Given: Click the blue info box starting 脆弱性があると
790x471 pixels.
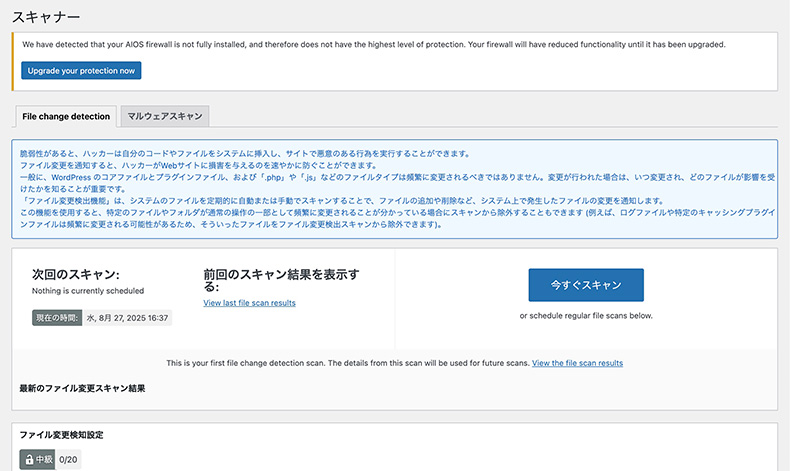Looking at the screenshot, I should pos(394,189).
